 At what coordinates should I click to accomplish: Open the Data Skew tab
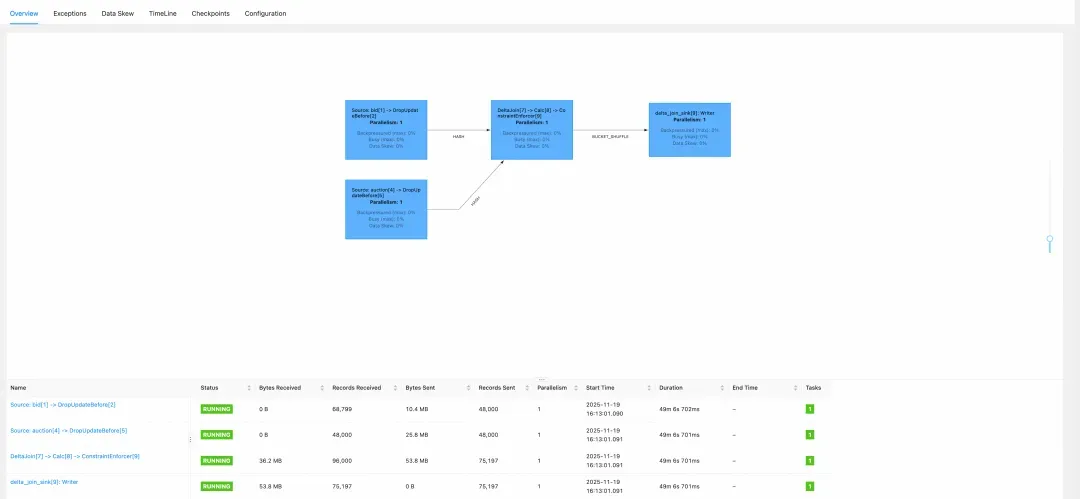118,13
